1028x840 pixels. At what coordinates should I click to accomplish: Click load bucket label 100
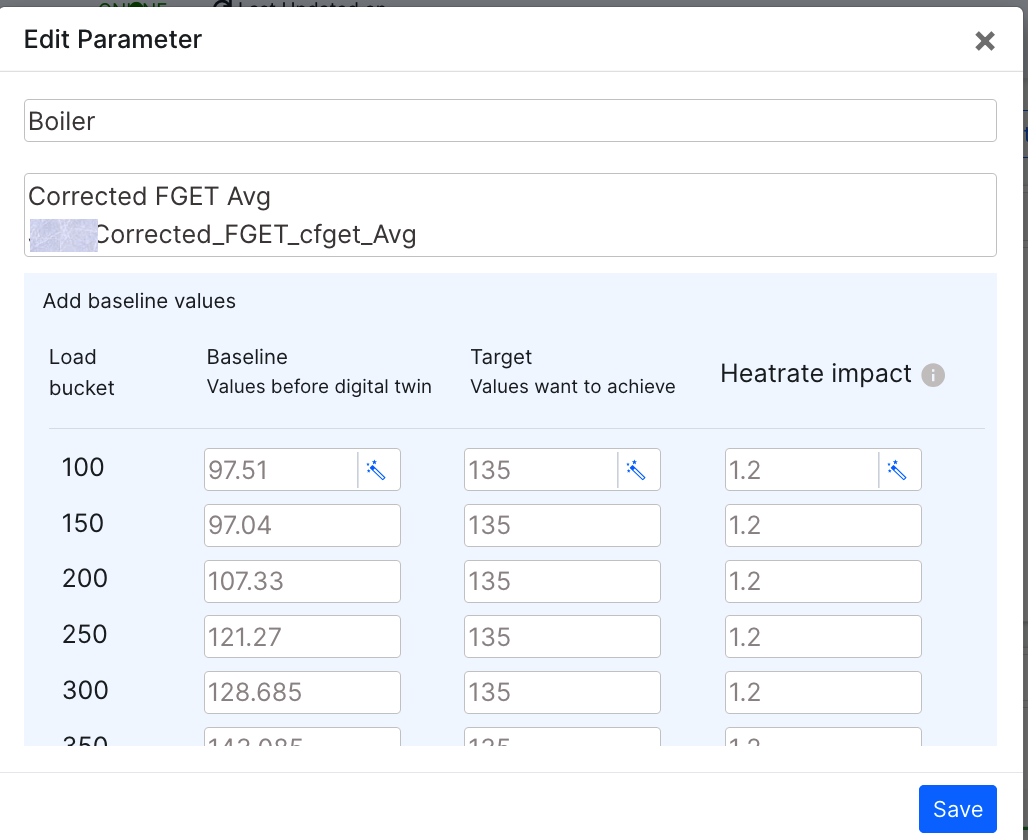[83, 468]
